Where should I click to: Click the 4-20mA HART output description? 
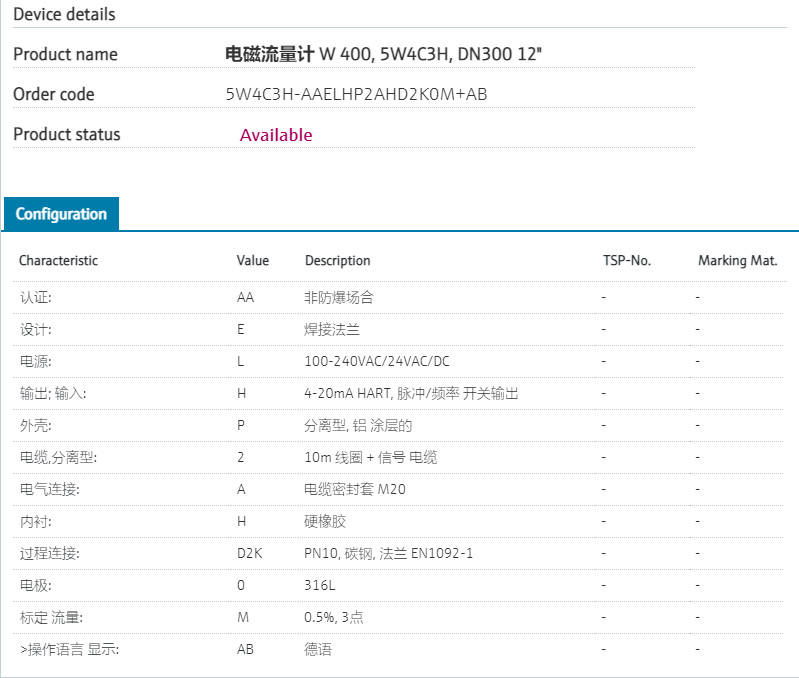(411, 394)
